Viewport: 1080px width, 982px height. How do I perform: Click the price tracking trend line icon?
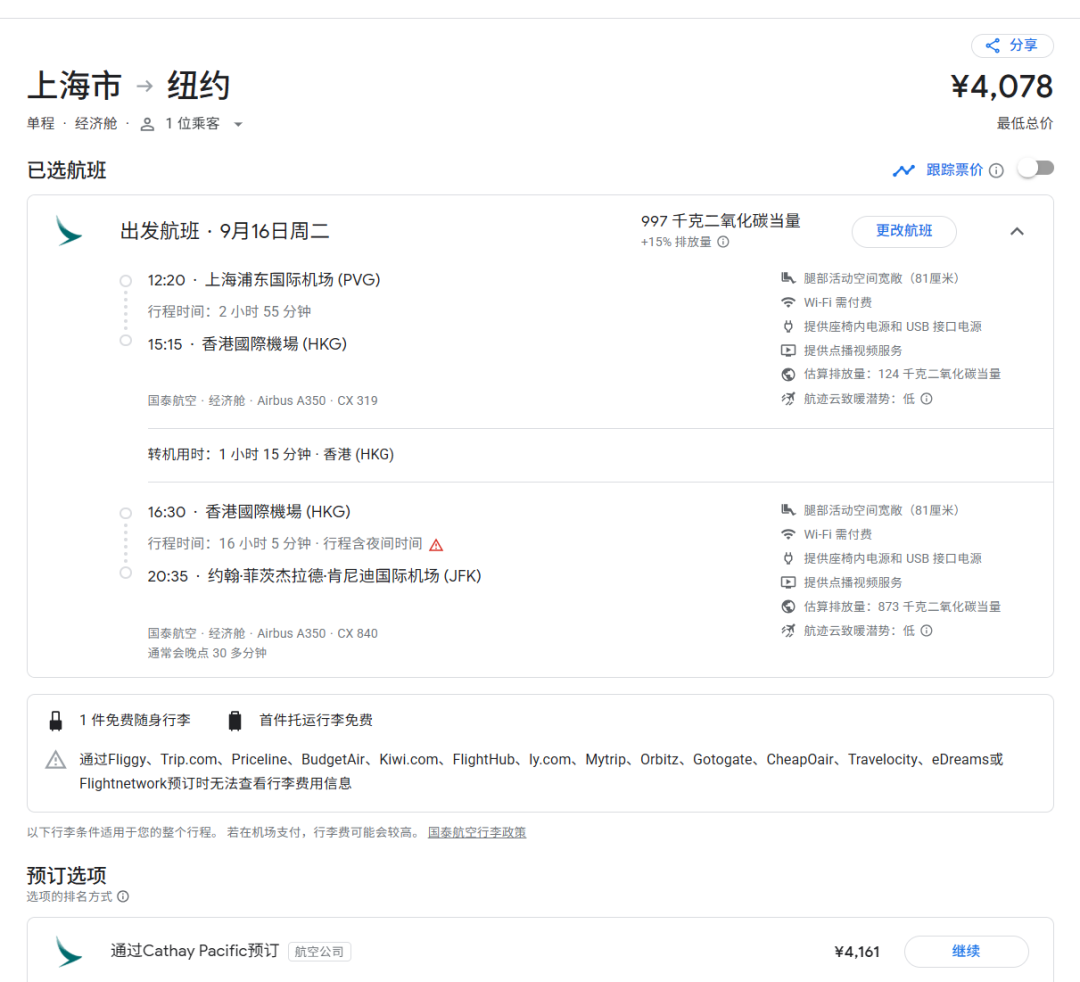(x=904, y=170)
